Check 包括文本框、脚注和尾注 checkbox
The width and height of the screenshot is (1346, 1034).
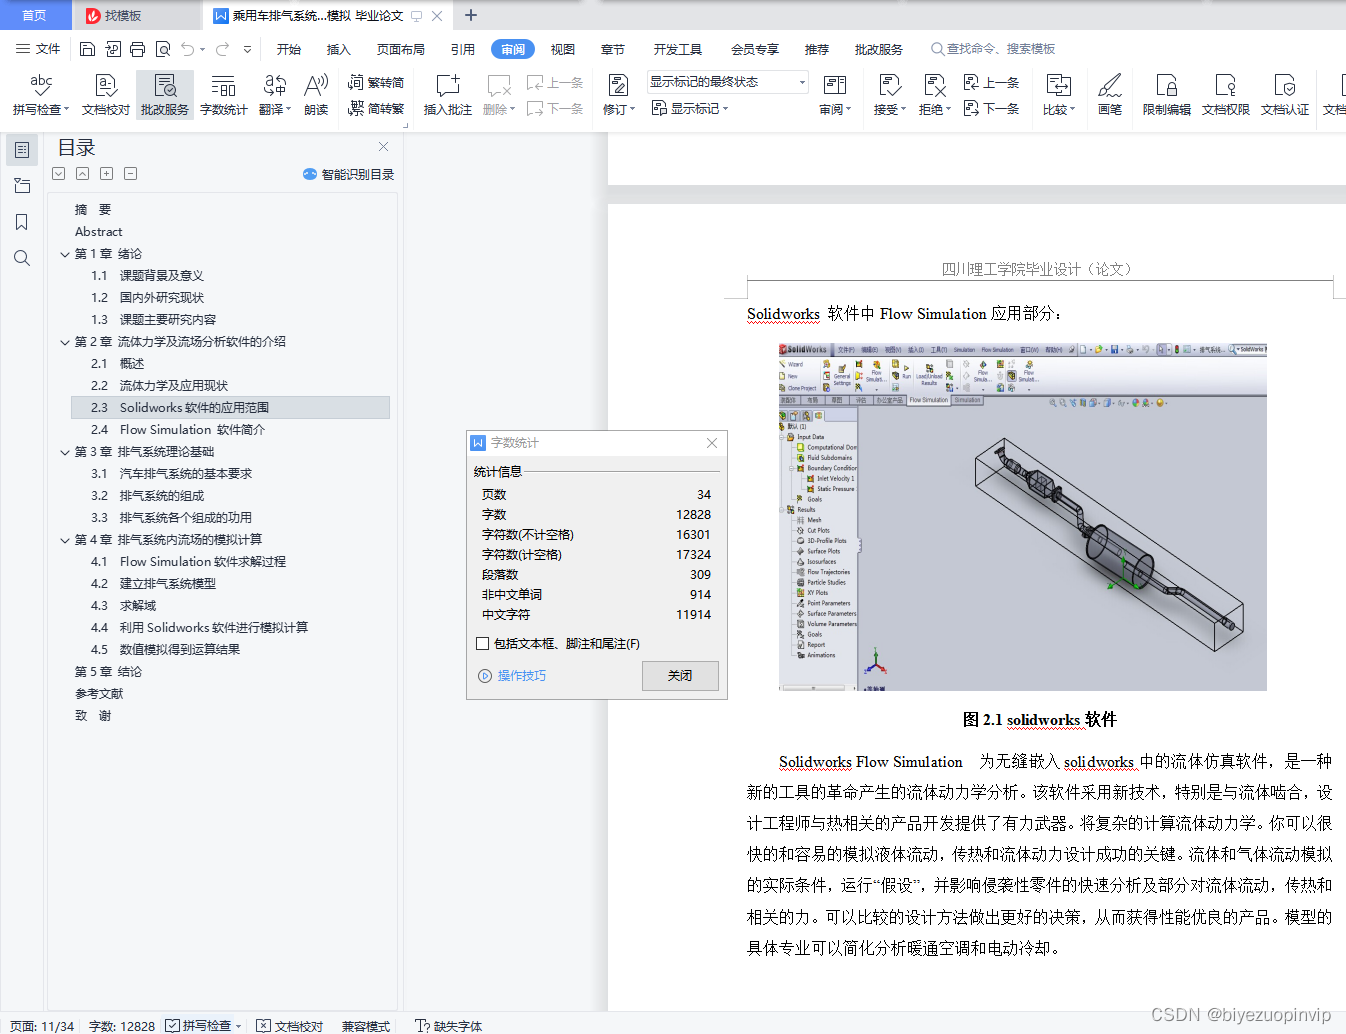[483, 644]
